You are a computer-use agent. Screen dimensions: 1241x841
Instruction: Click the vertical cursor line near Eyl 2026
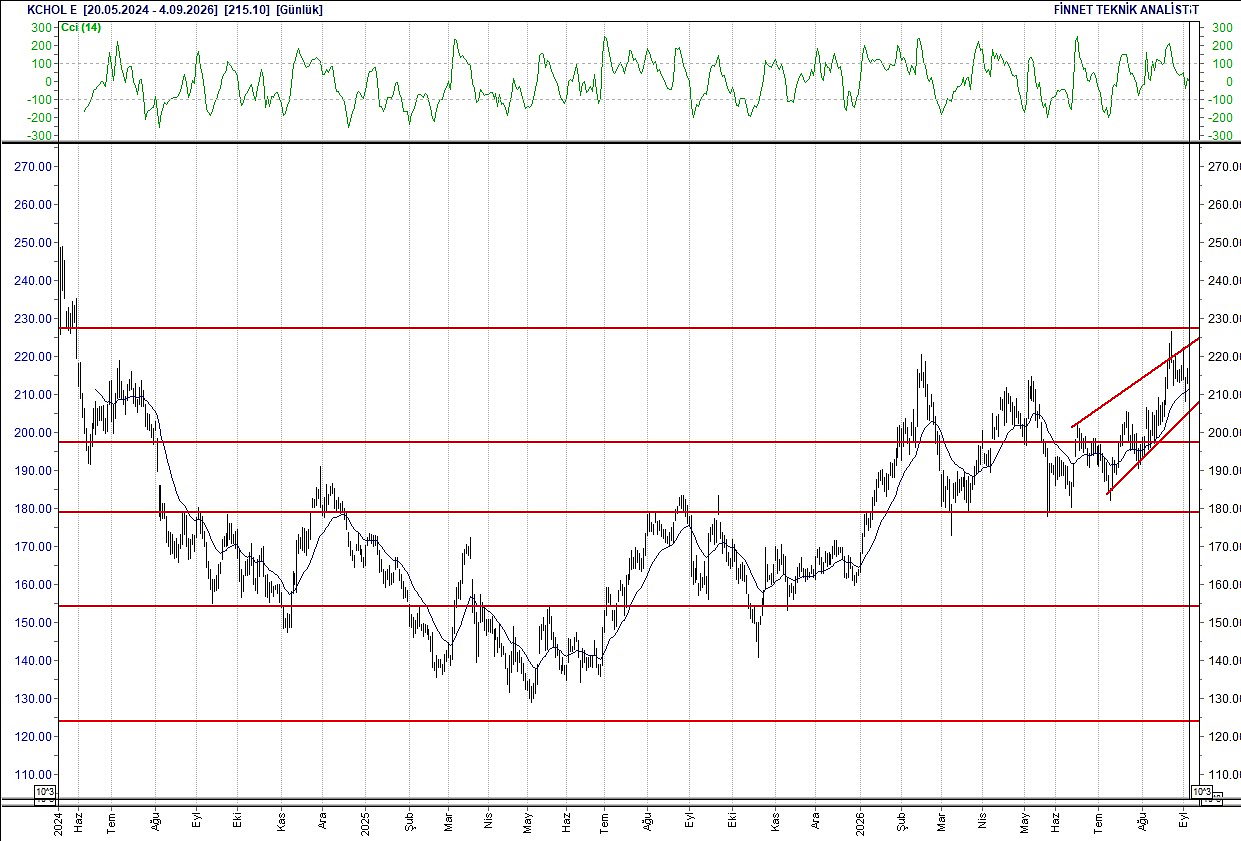pos(1188,470)
